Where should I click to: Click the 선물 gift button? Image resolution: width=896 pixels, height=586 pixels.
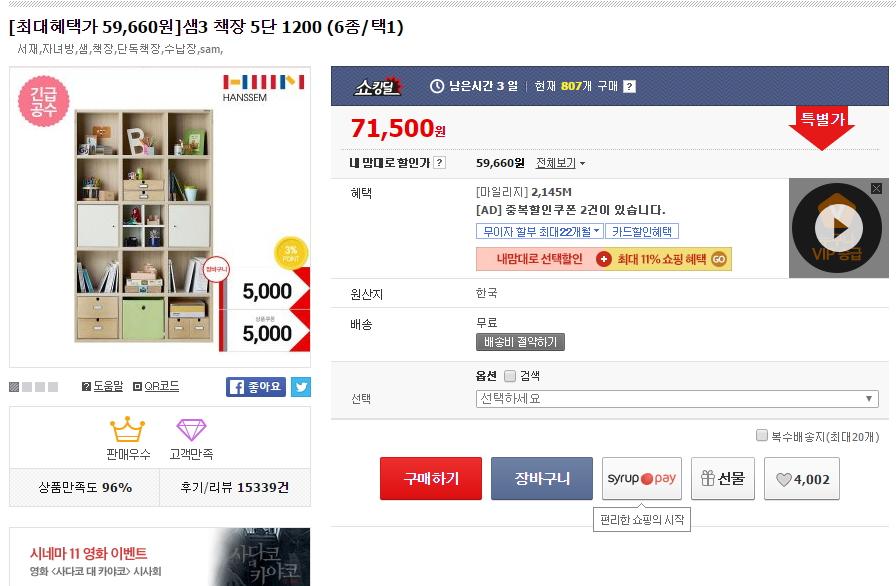723,479
